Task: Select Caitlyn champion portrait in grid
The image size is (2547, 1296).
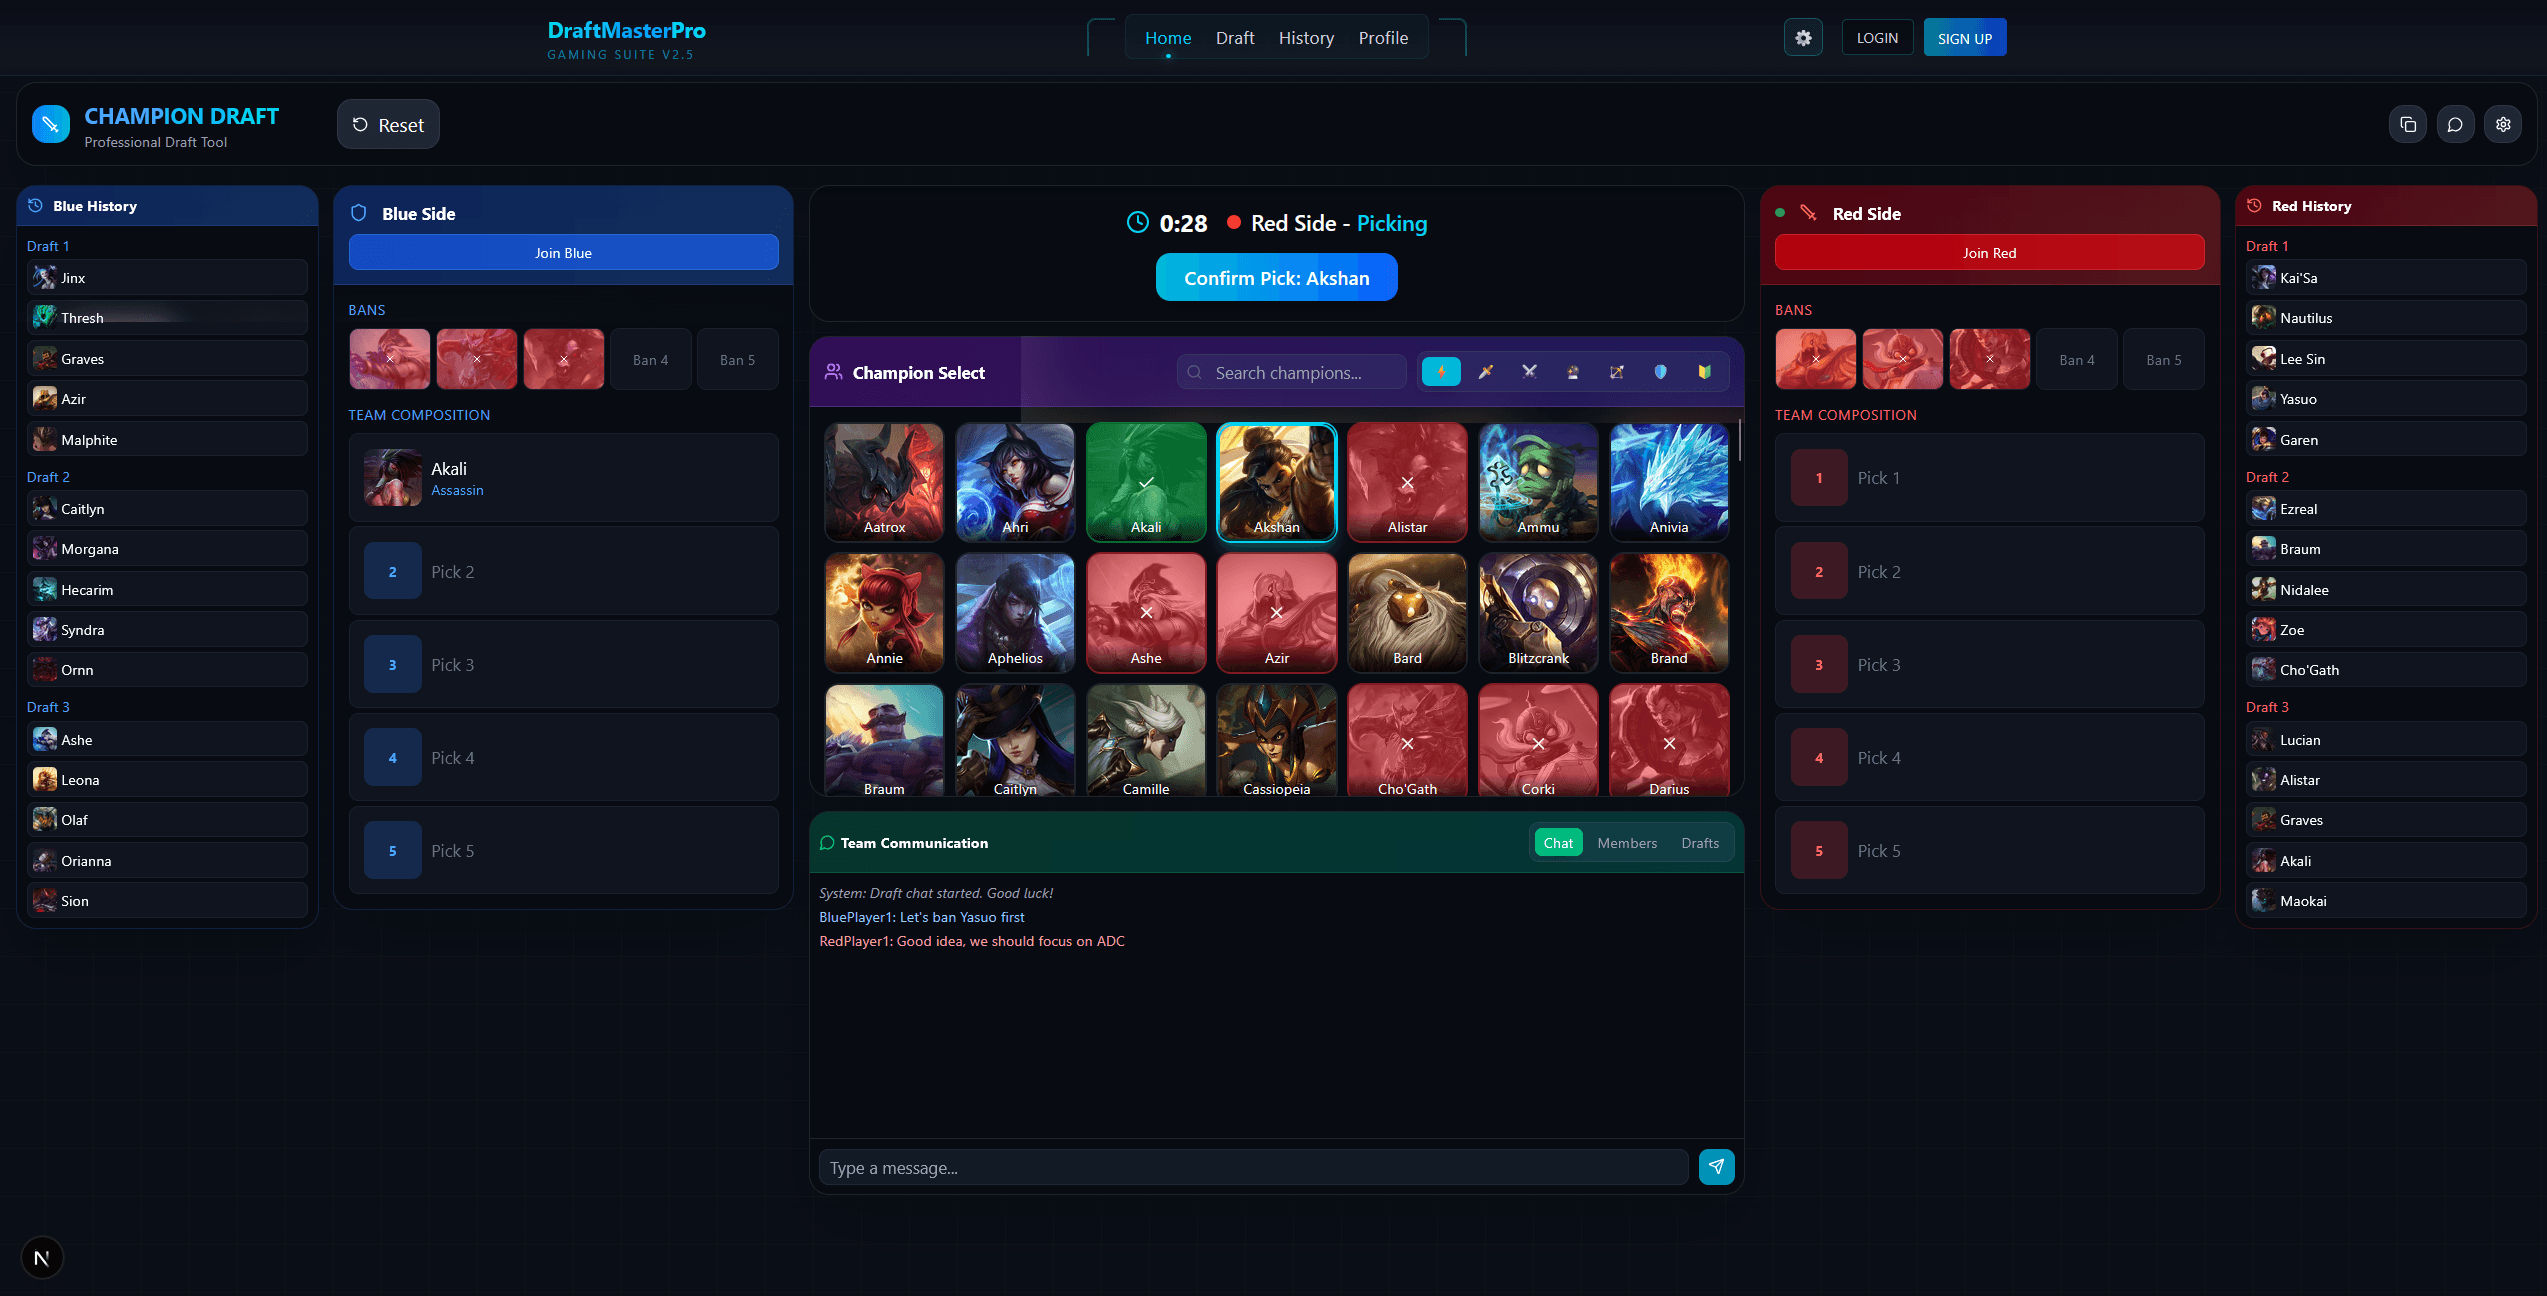Action: pyautogui.click(x=1015, y=740)
